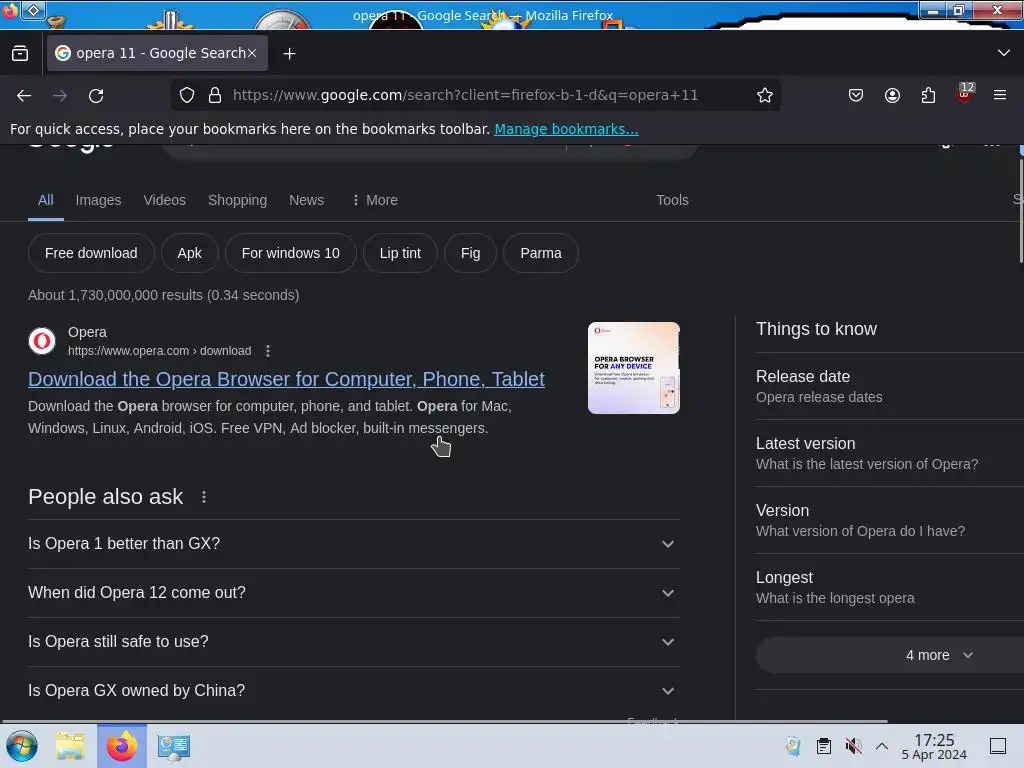Open the 'Latest version' item
The height and width of the screenshot is (768, 1024).
point(889,453)
